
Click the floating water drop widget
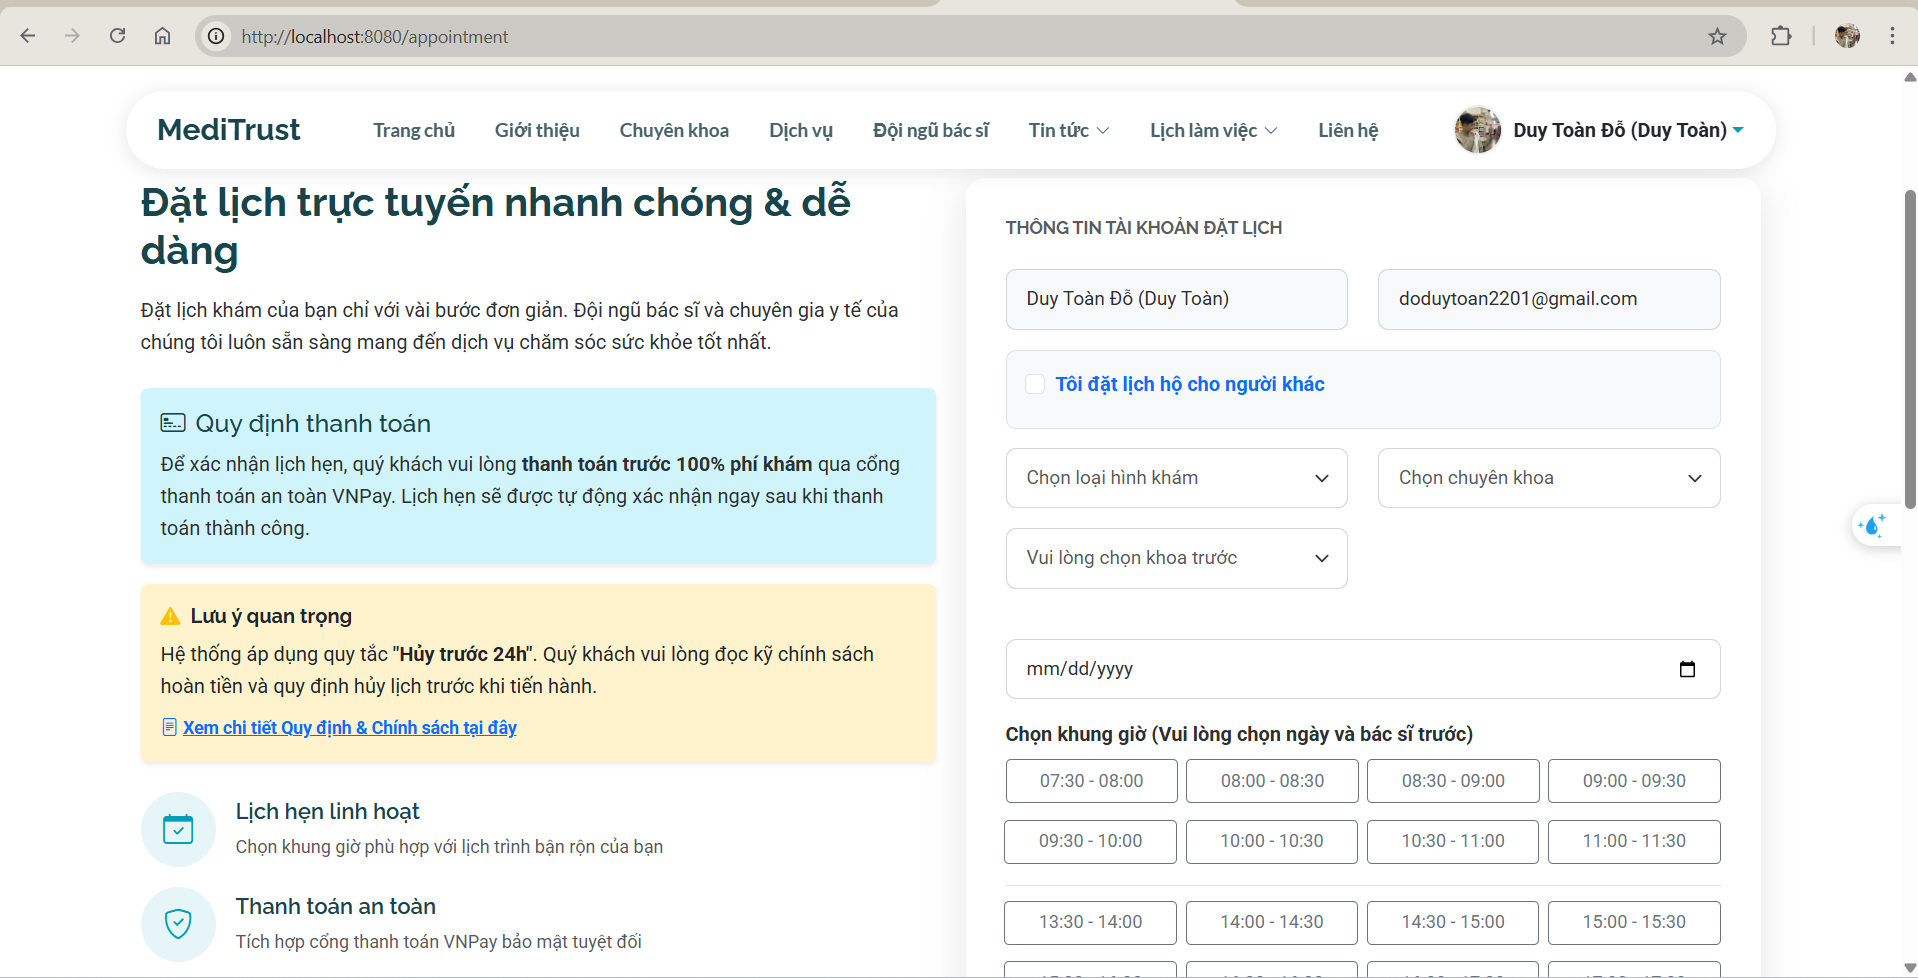click(1872, 525)
